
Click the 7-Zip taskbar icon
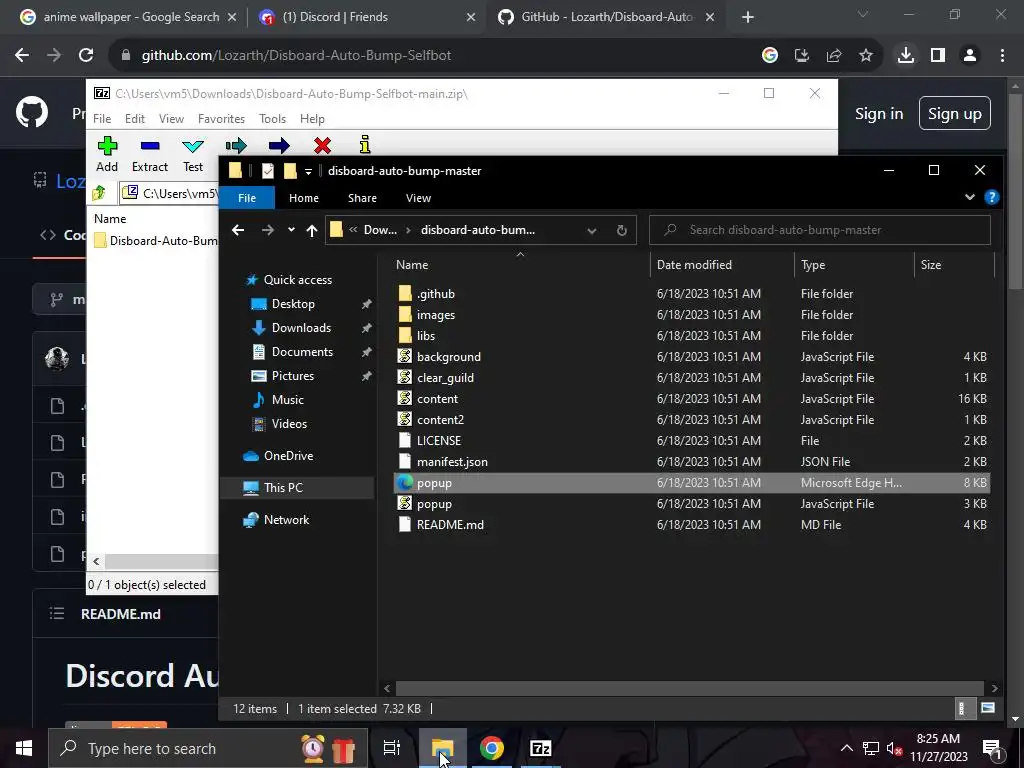pos(541,748)
